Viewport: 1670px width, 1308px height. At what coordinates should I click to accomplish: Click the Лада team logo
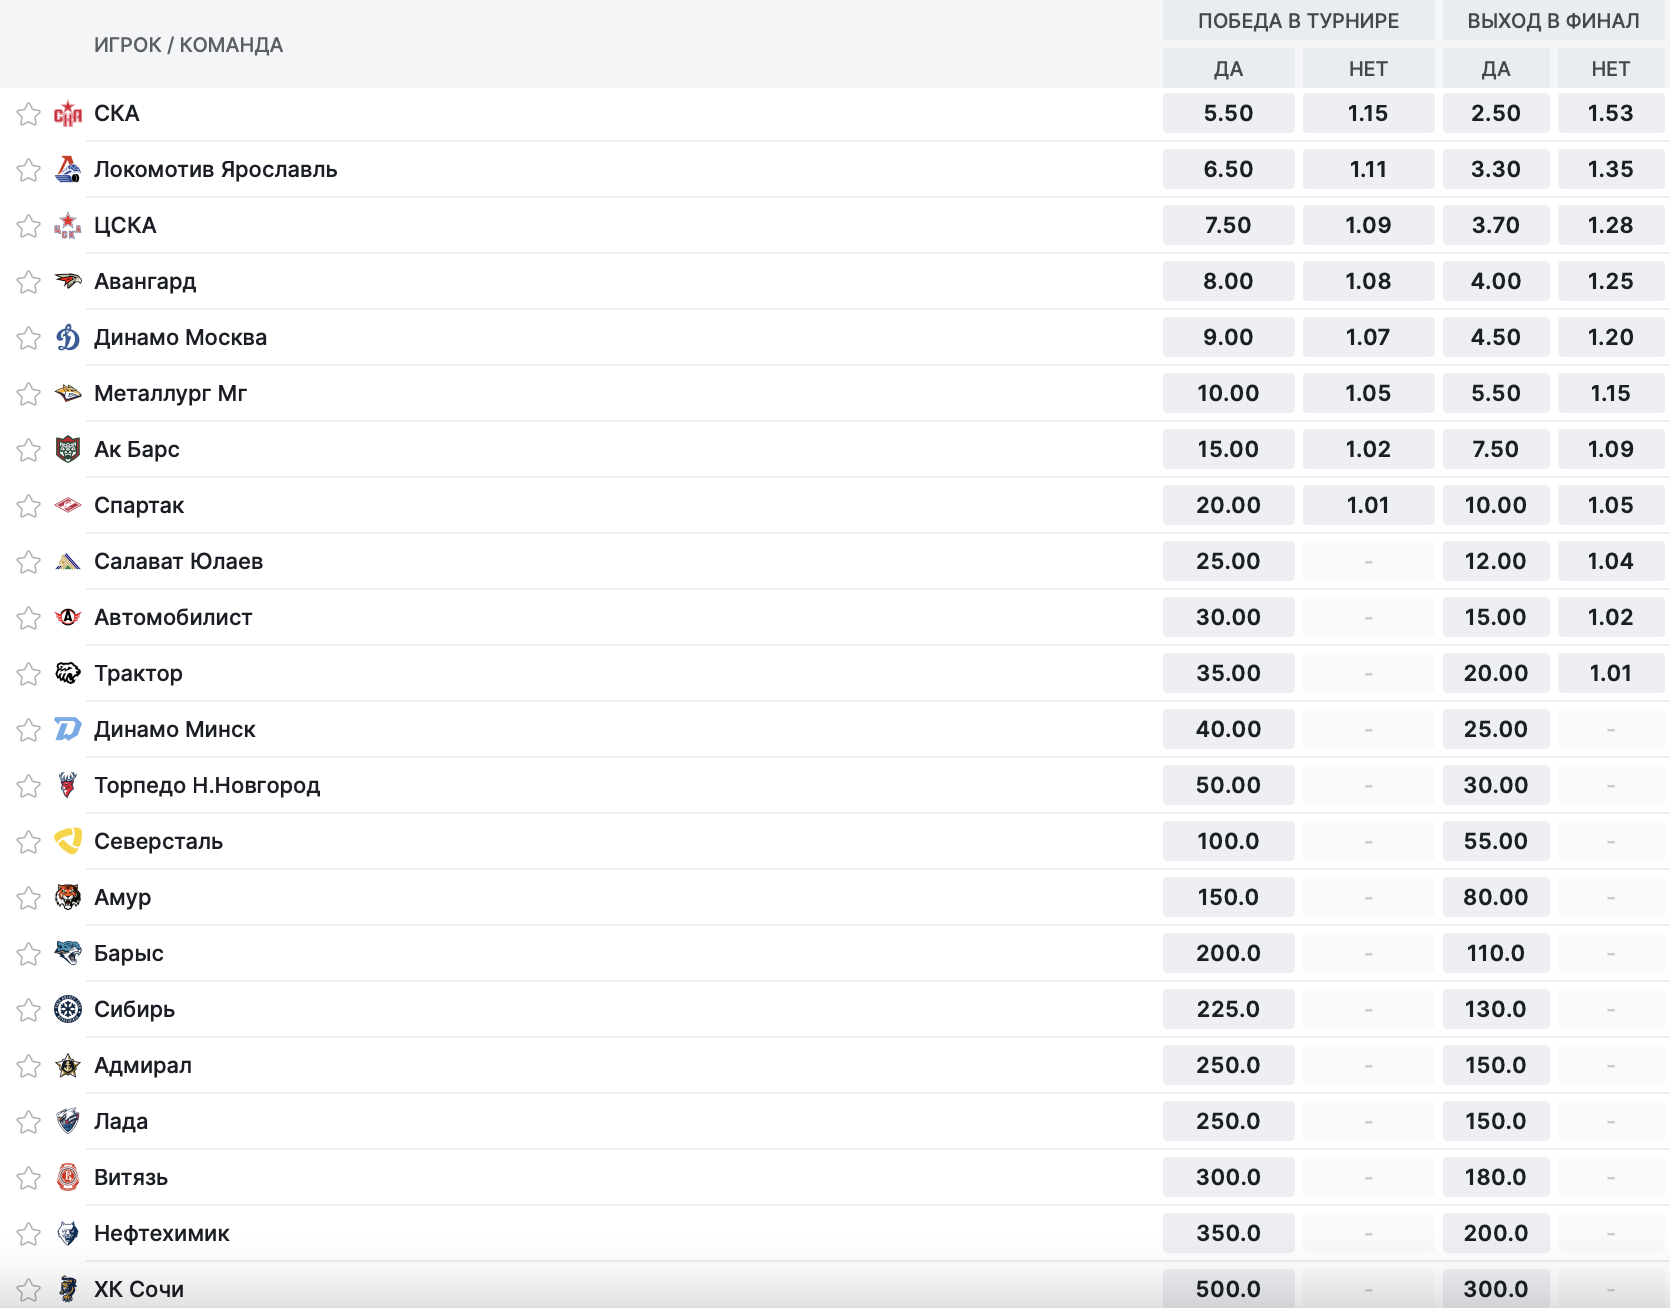68,1122
